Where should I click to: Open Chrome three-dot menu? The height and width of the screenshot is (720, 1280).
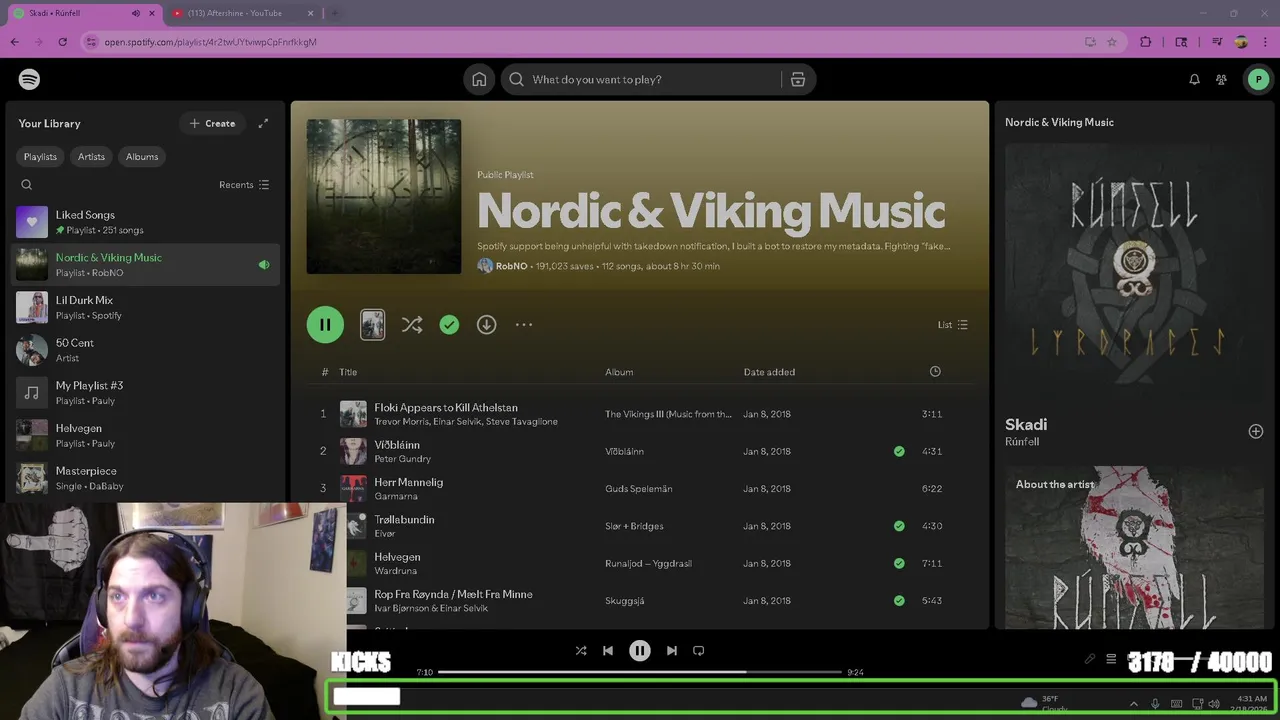pyautogui.click(x=1264, y=42)
